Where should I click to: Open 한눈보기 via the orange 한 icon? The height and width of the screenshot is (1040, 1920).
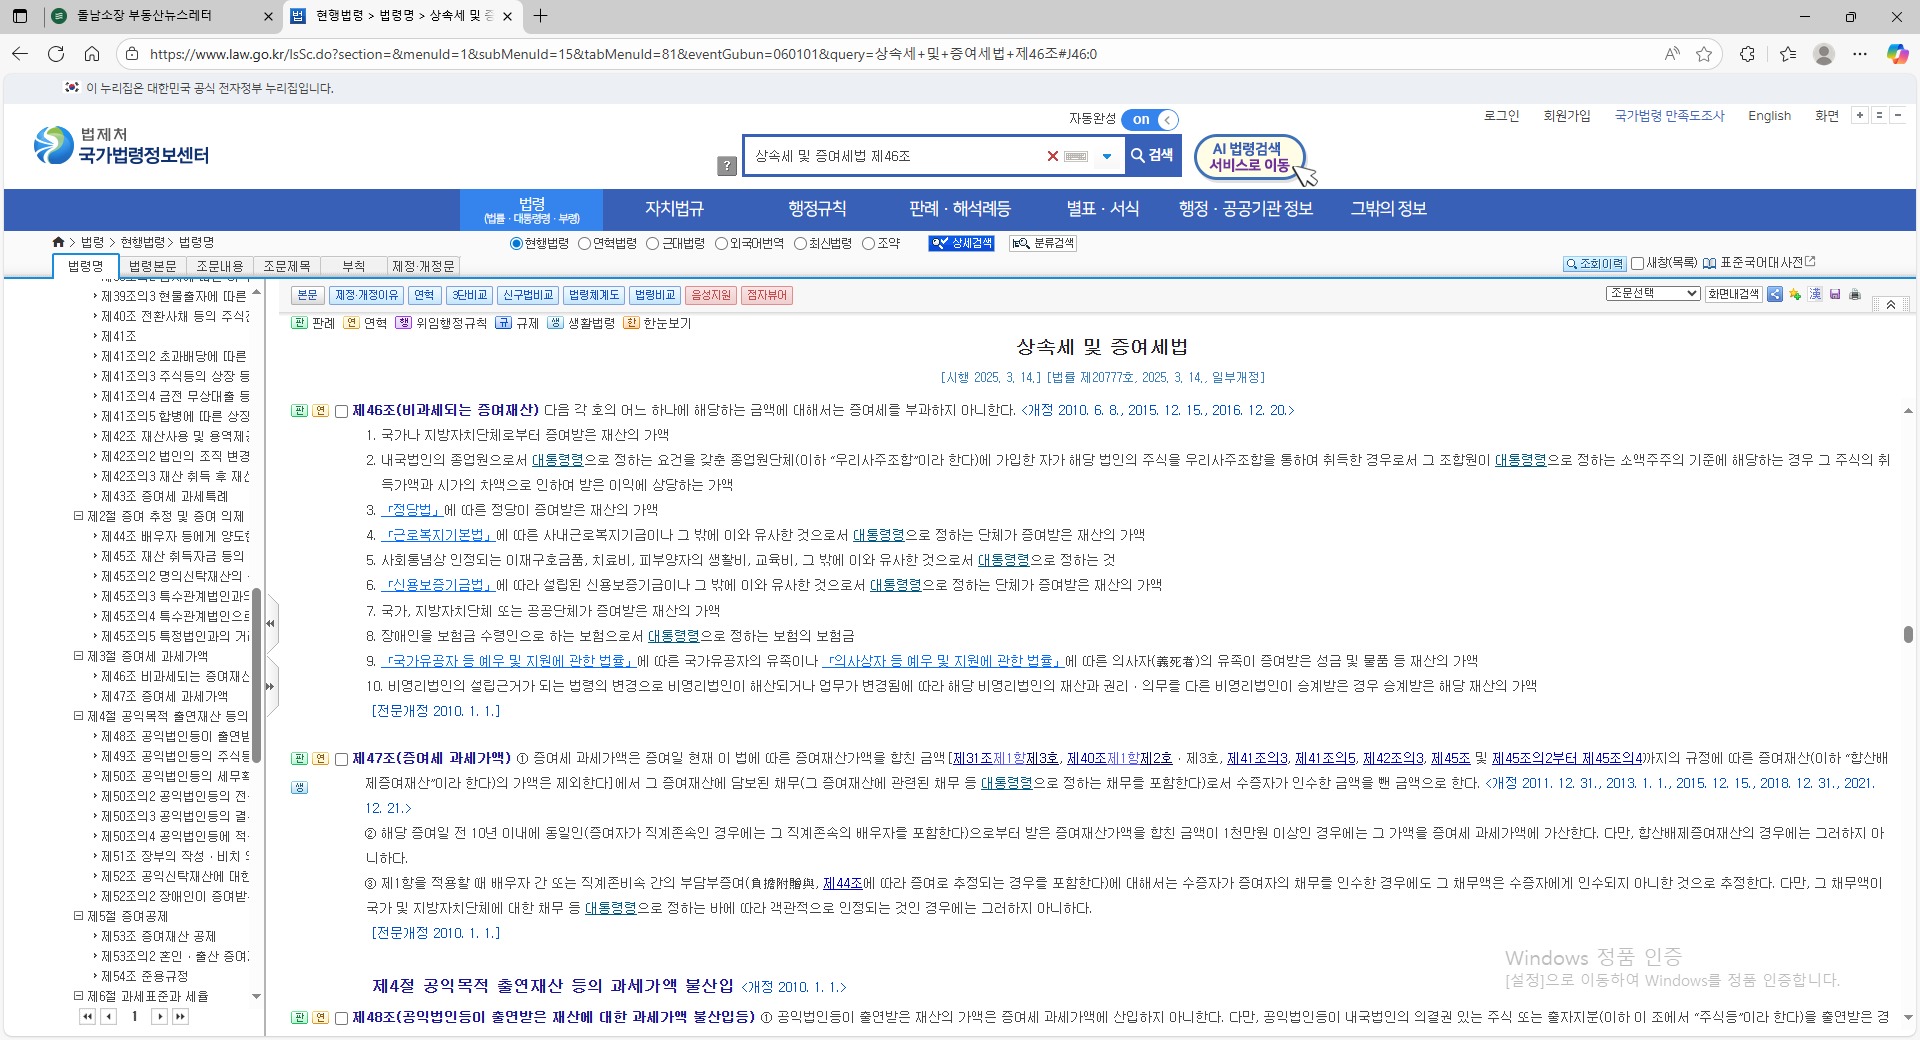point(633,322)
